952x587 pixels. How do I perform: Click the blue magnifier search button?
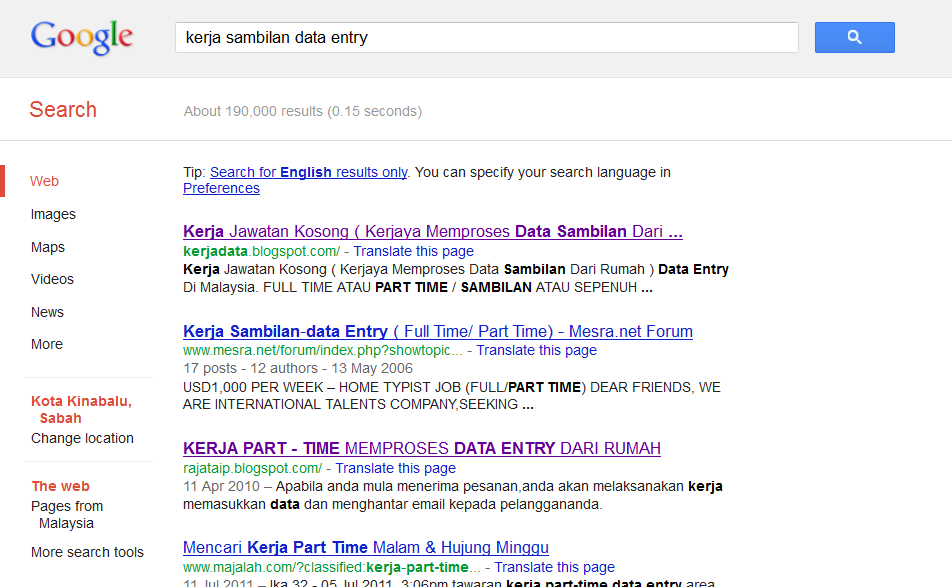[x=854, y=38]
